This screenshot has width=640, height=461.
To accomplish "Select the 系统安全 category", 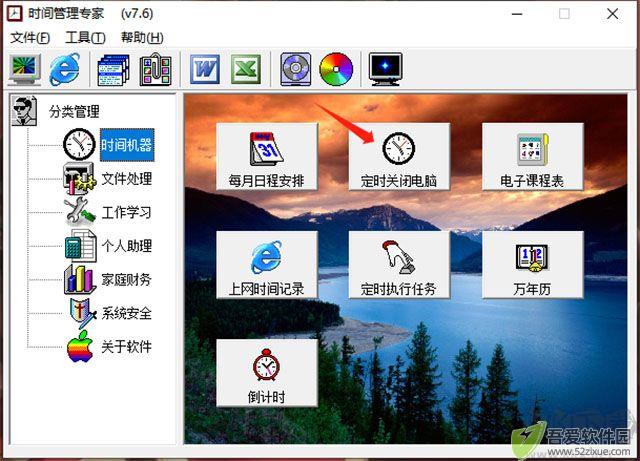I will tap(127, 313).
